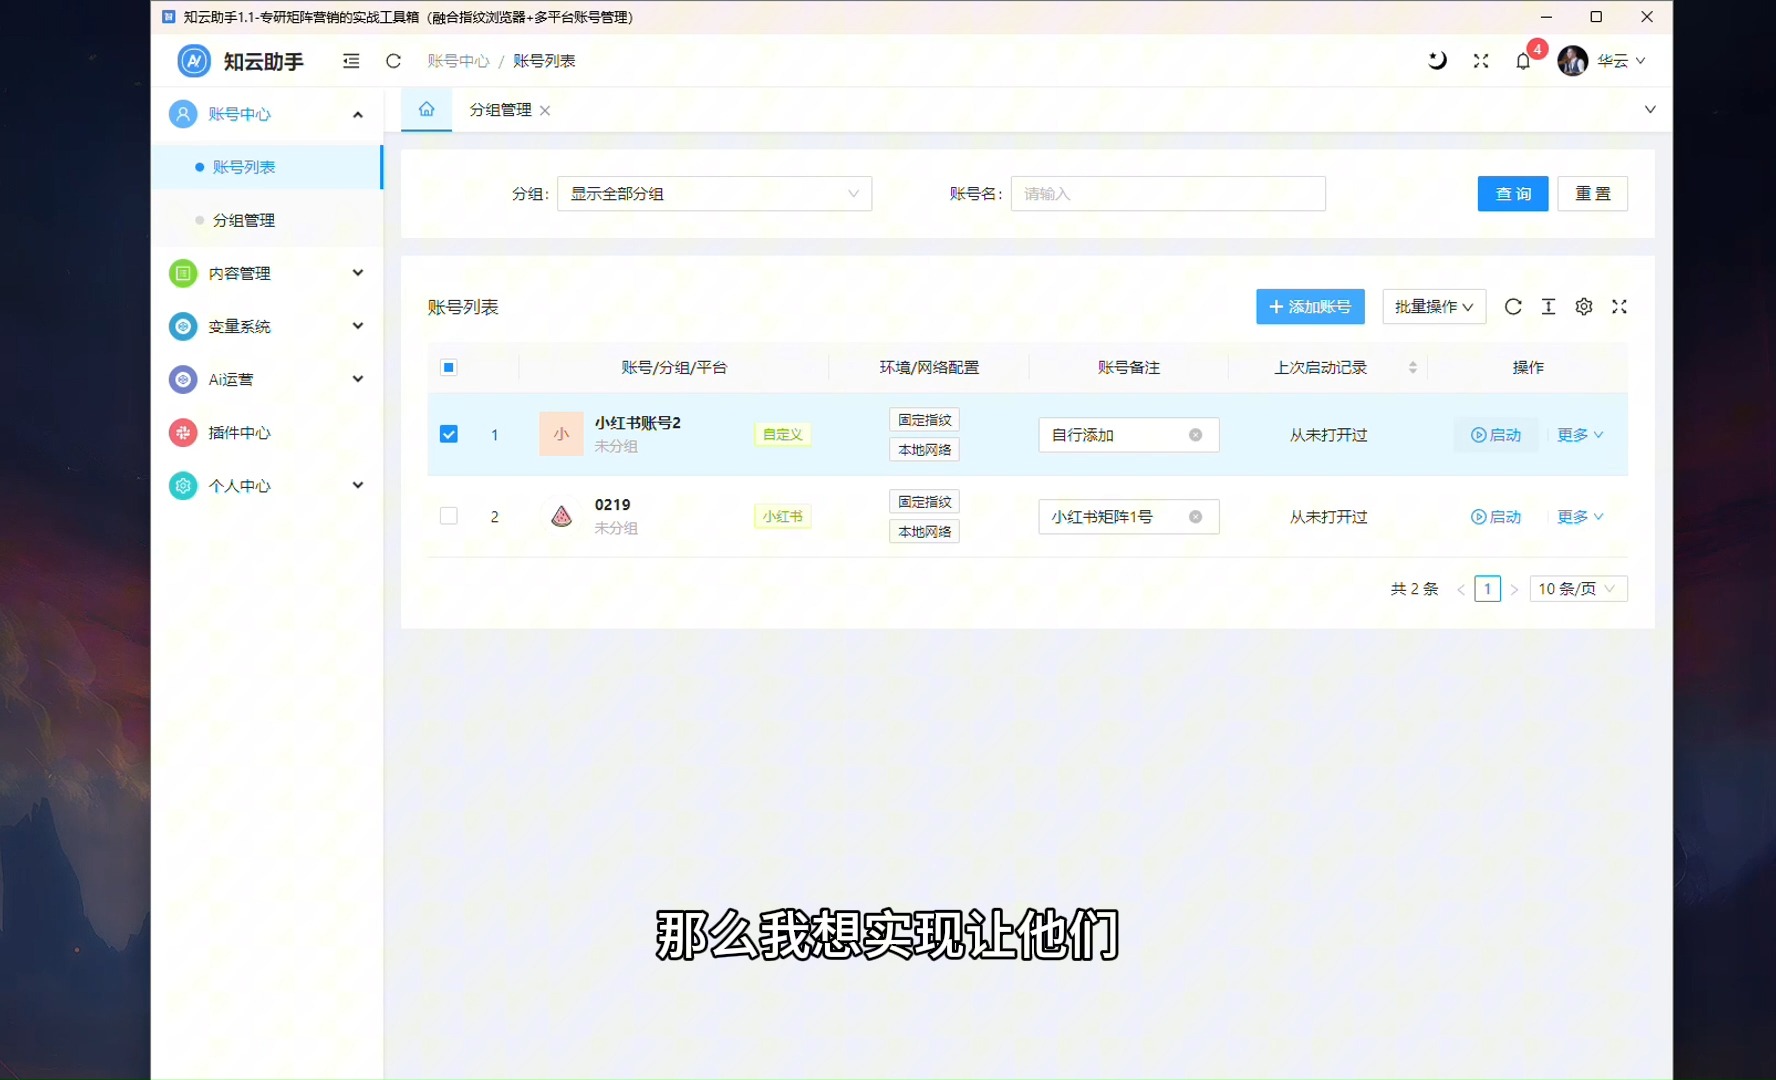Check the 0219 row checkbox
This screenshot has height=1080, width=1776.
(x=449, y=516)
